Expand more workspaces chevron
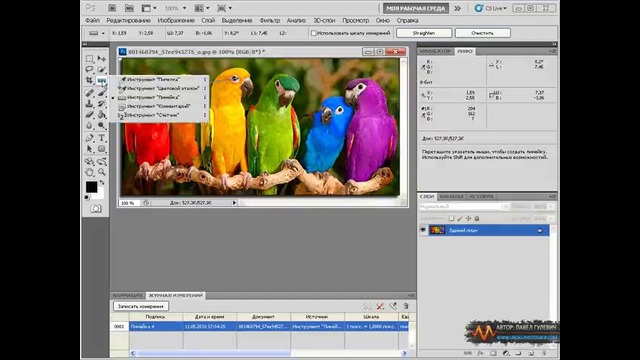This screenshot has width=640, height=360. click(x=457, y=8)
